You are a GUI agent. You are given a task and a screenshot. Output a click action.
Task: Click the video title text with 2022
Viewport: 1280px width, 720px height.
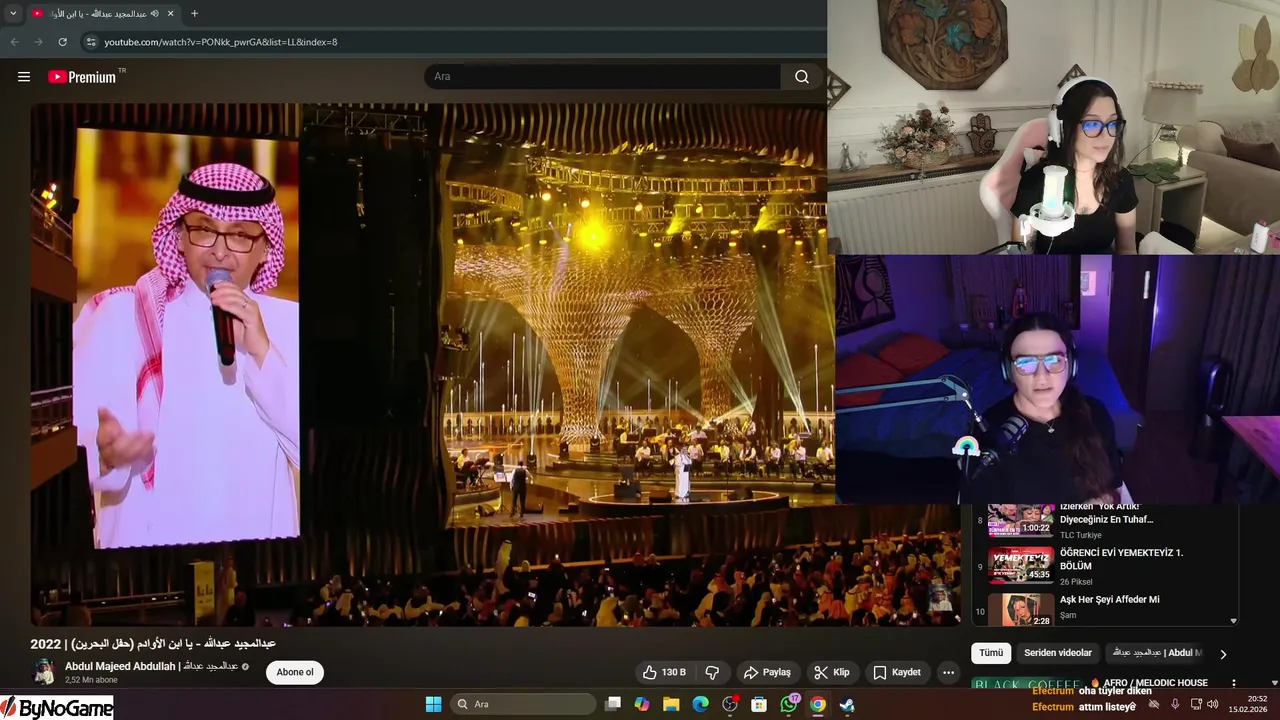153,644
